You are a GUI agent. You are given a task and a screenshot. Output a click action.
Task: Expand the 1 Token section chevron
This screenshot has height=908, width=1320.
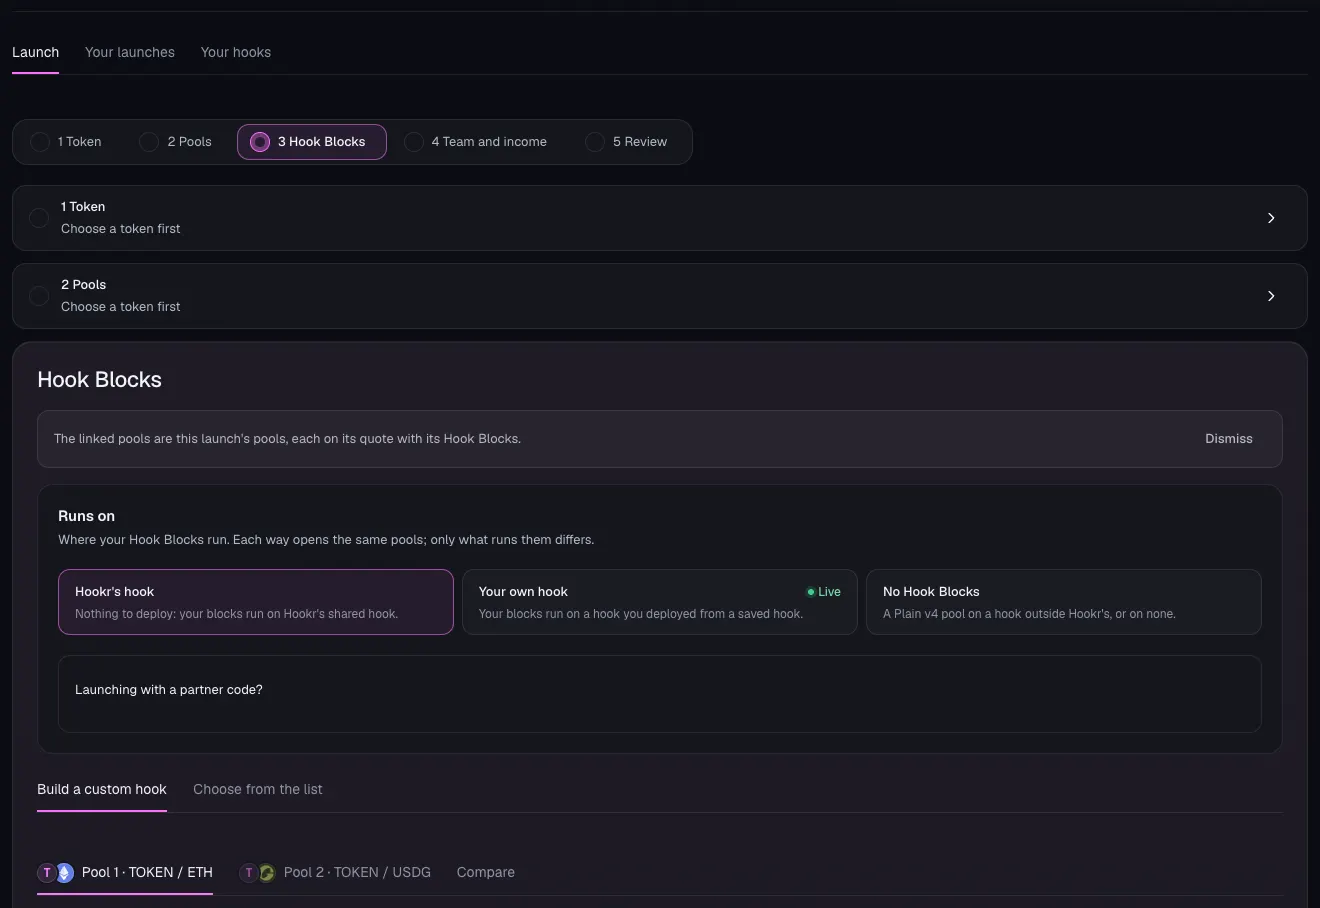1271,218
